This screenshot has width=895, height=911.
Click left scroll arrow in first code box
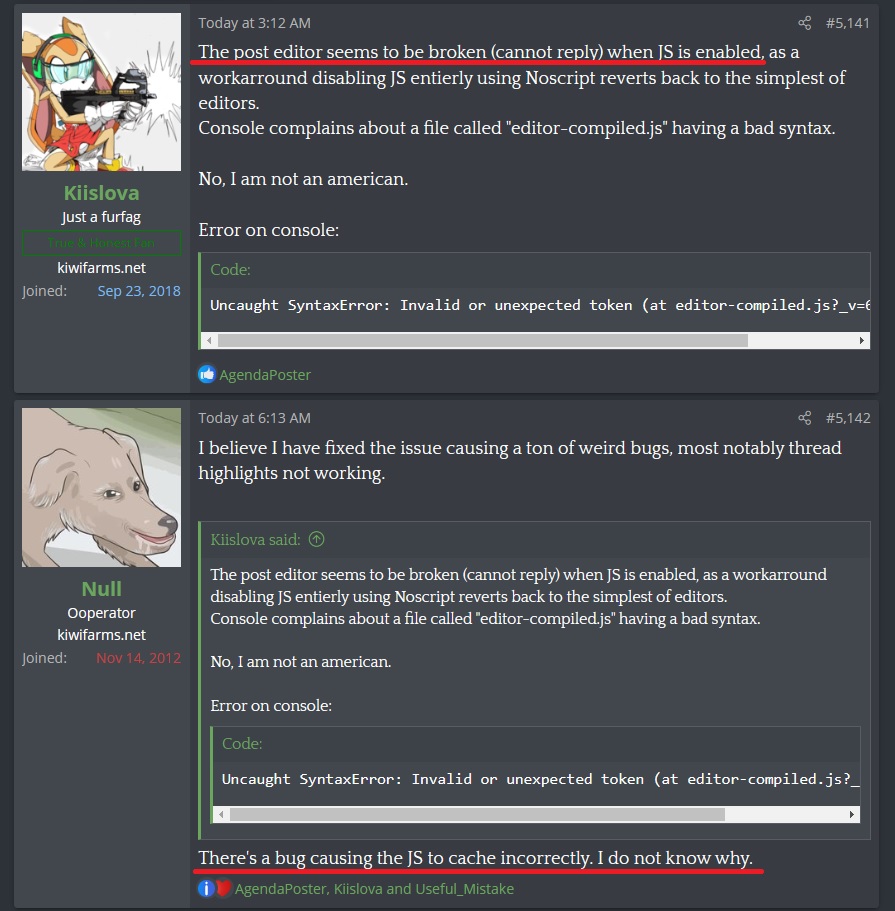pyautogui.click(x=209, y=340)
